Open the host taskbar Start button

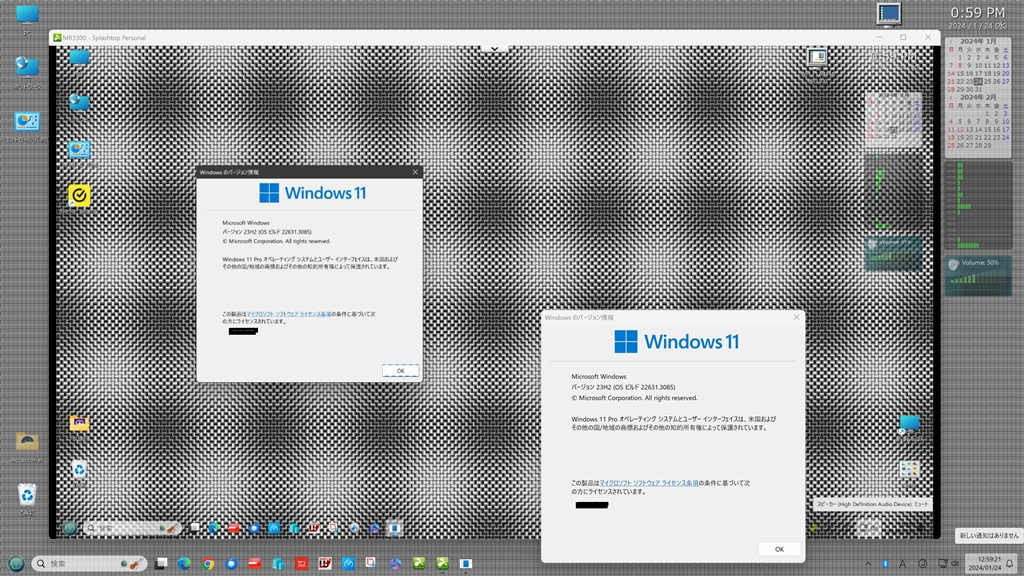pos(16,563)
